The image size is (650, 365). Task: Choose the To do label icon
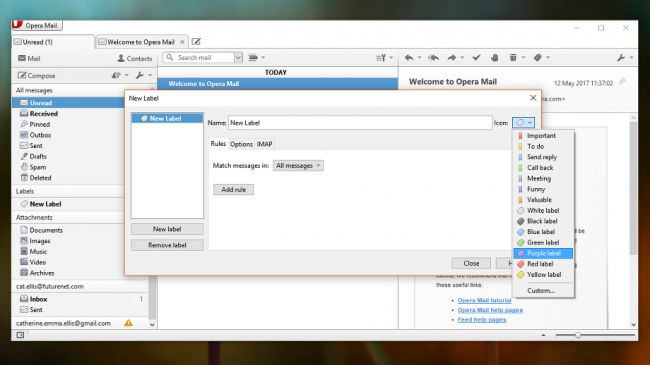point(520,146)
